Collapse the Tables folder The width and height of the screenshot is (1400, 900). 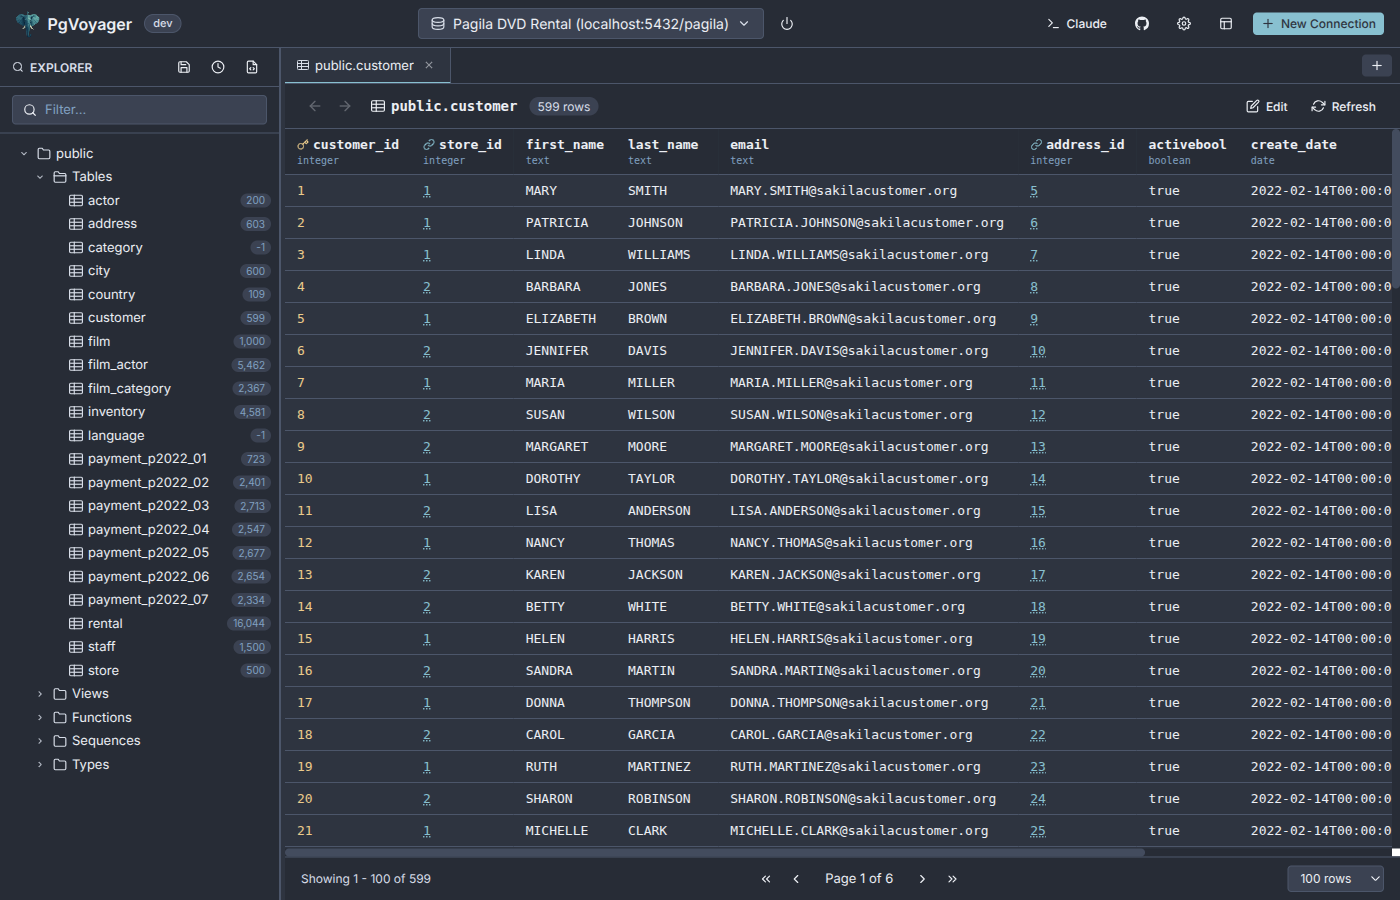[x=39, y=176]
